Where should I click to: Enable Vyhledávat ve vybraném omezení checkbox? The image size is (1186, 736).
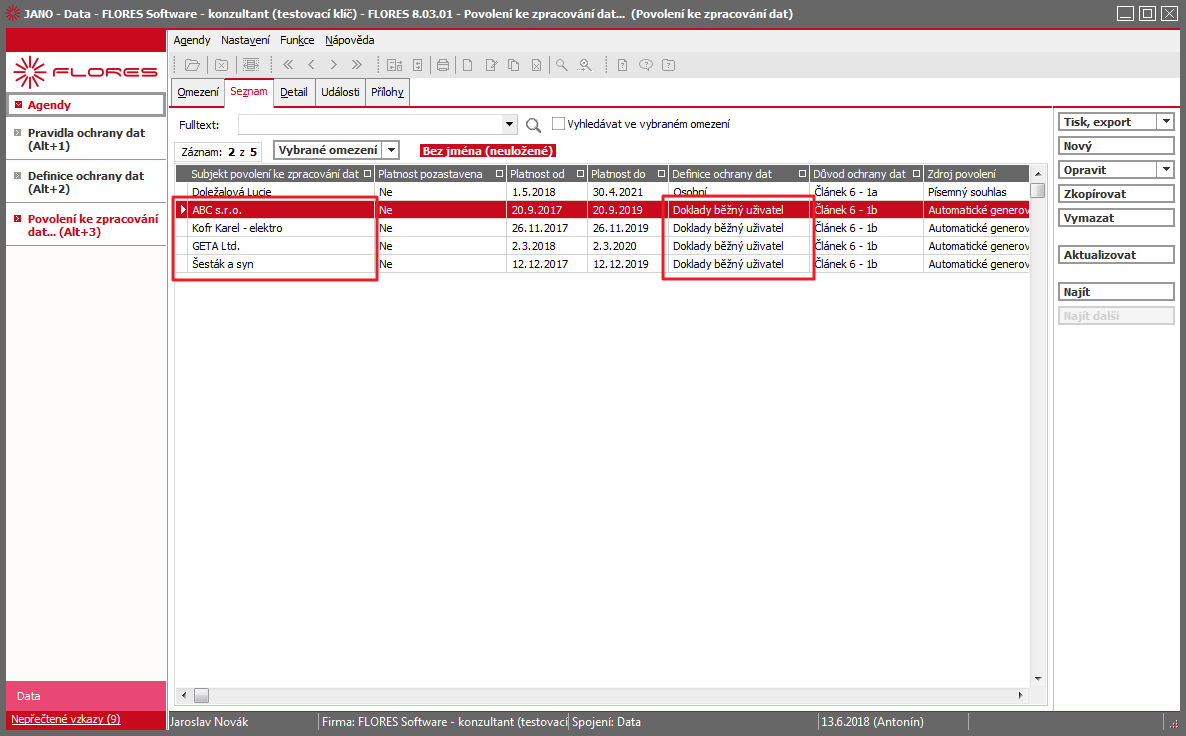click(x=558, y=123)
